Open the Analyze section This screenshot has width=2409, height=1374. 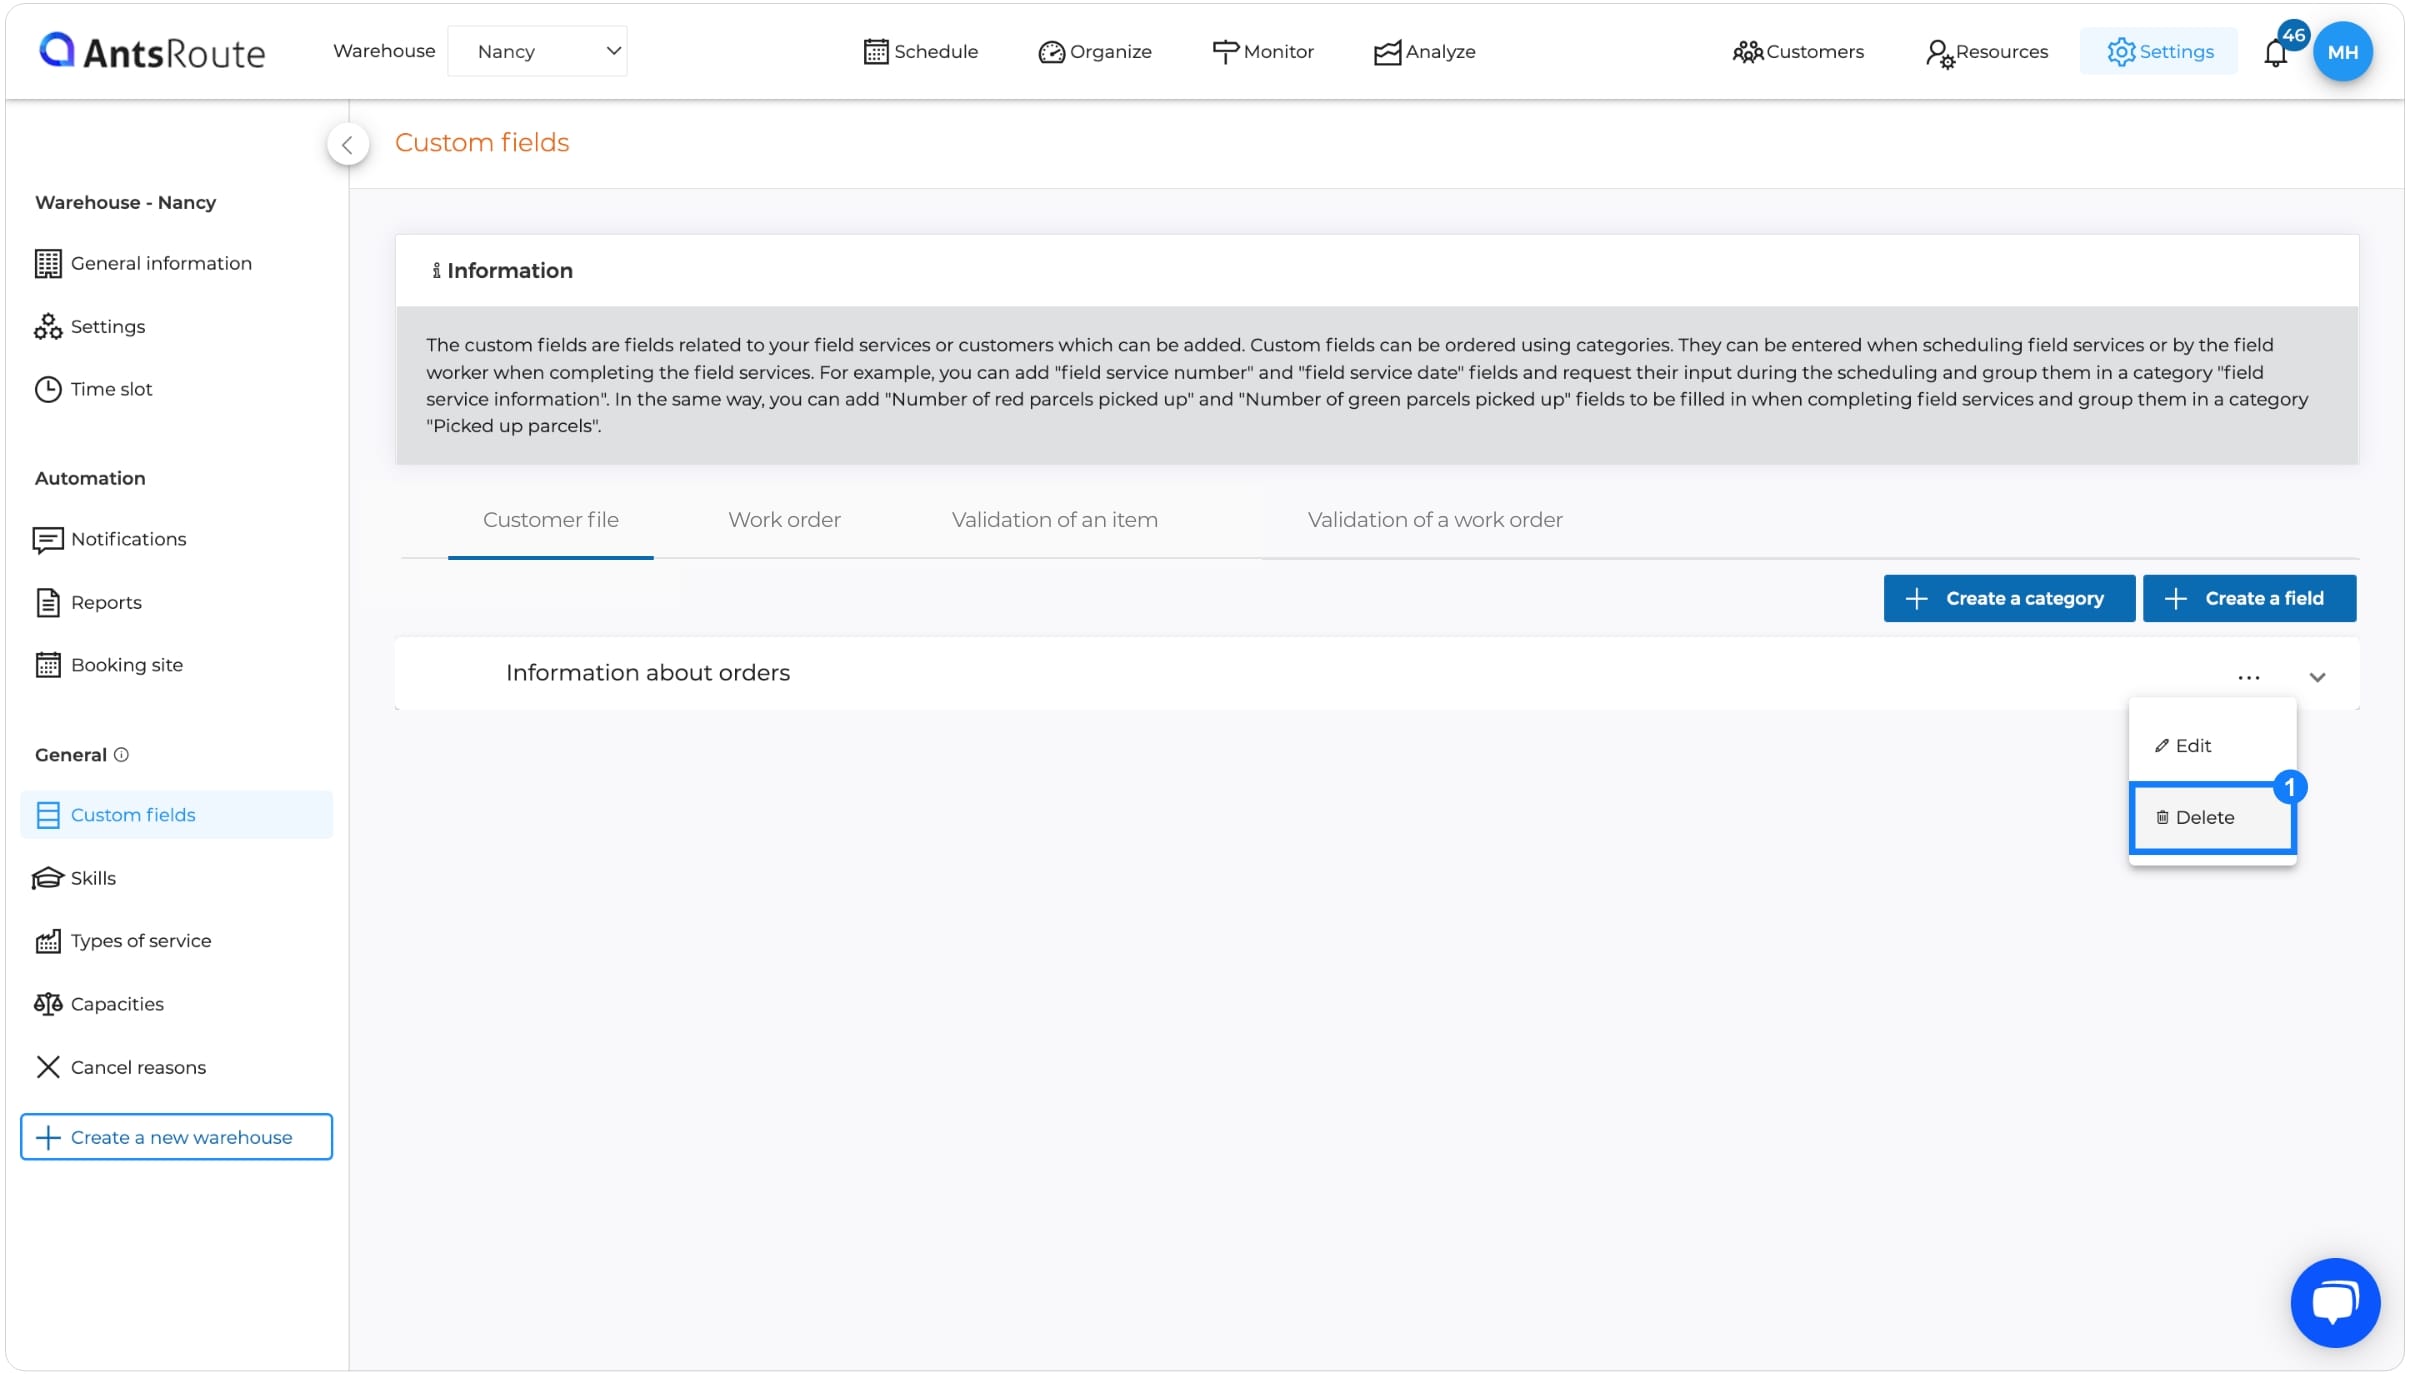click(x=1424, y=51)
